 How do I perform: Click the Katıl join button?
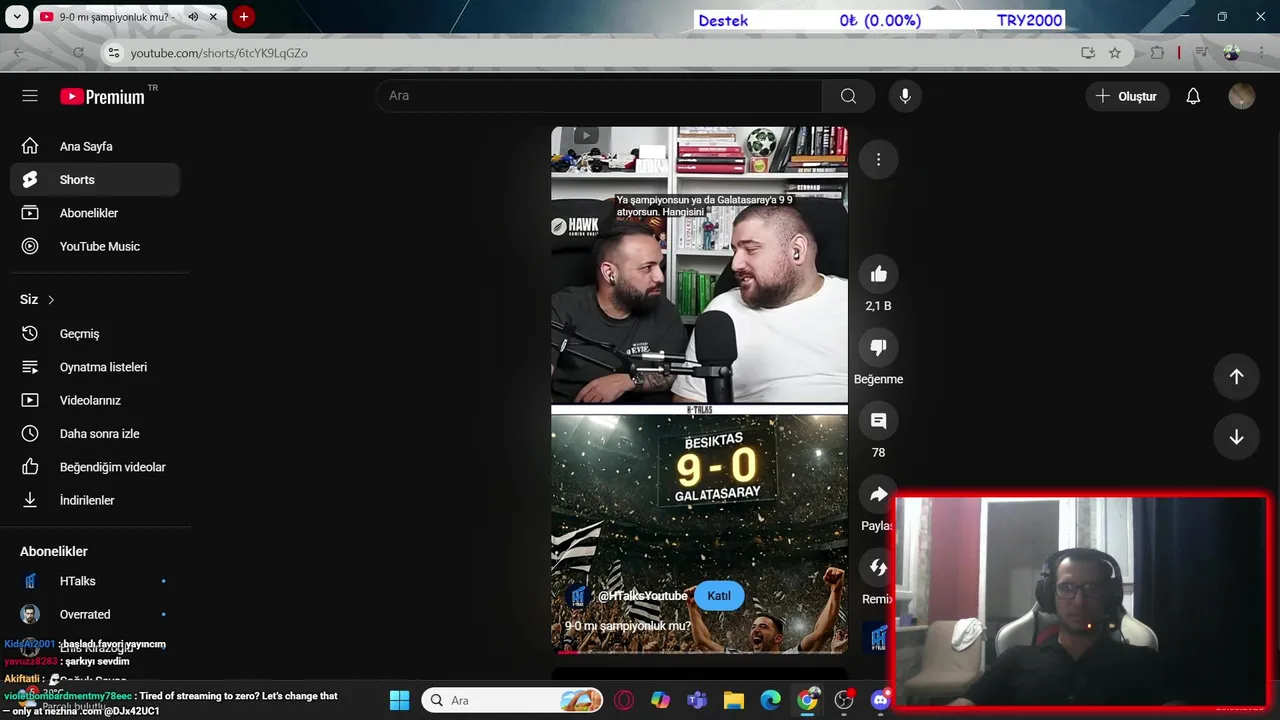tap(719, 596)
